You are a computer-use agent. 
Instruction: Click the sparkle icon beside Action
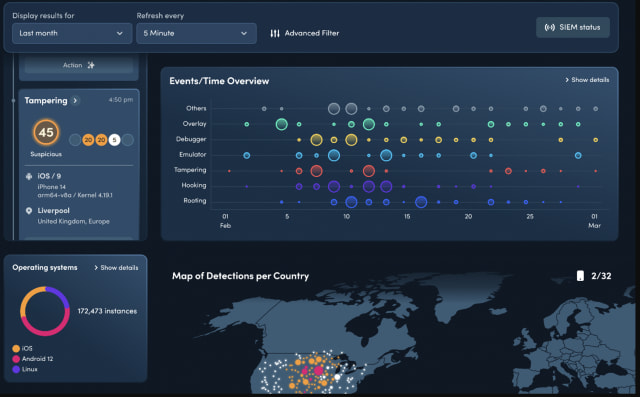click(x=91, y=65)
